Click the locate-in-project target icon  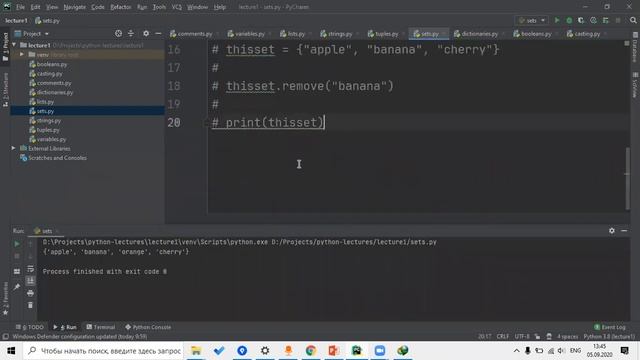pos(118,33)
